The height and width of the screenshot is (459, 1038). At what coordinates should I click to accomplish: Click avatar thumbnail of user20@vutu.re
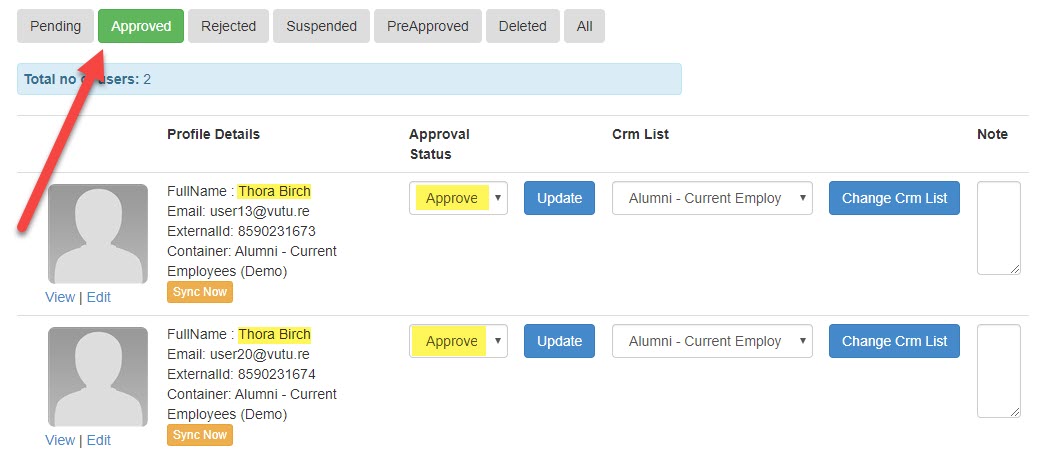click(98, 377)
